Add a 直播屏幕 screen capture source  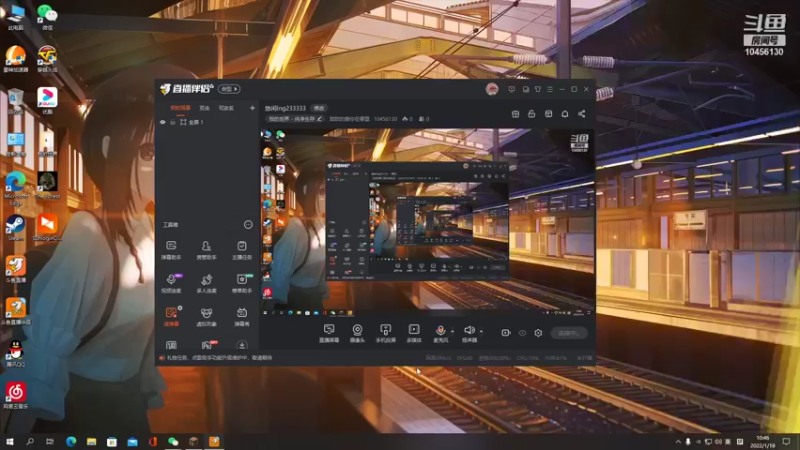pos(329,333)
